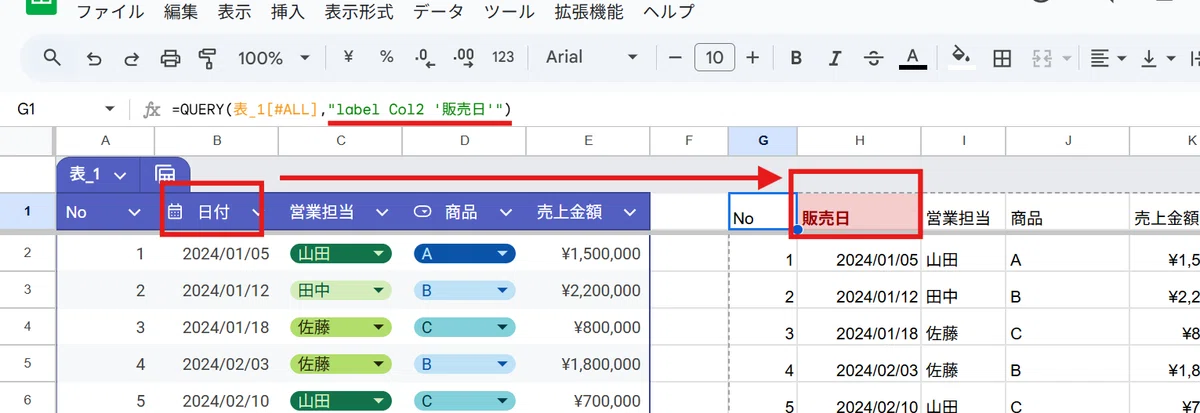Select cell G1 containing No

point(763,212)
